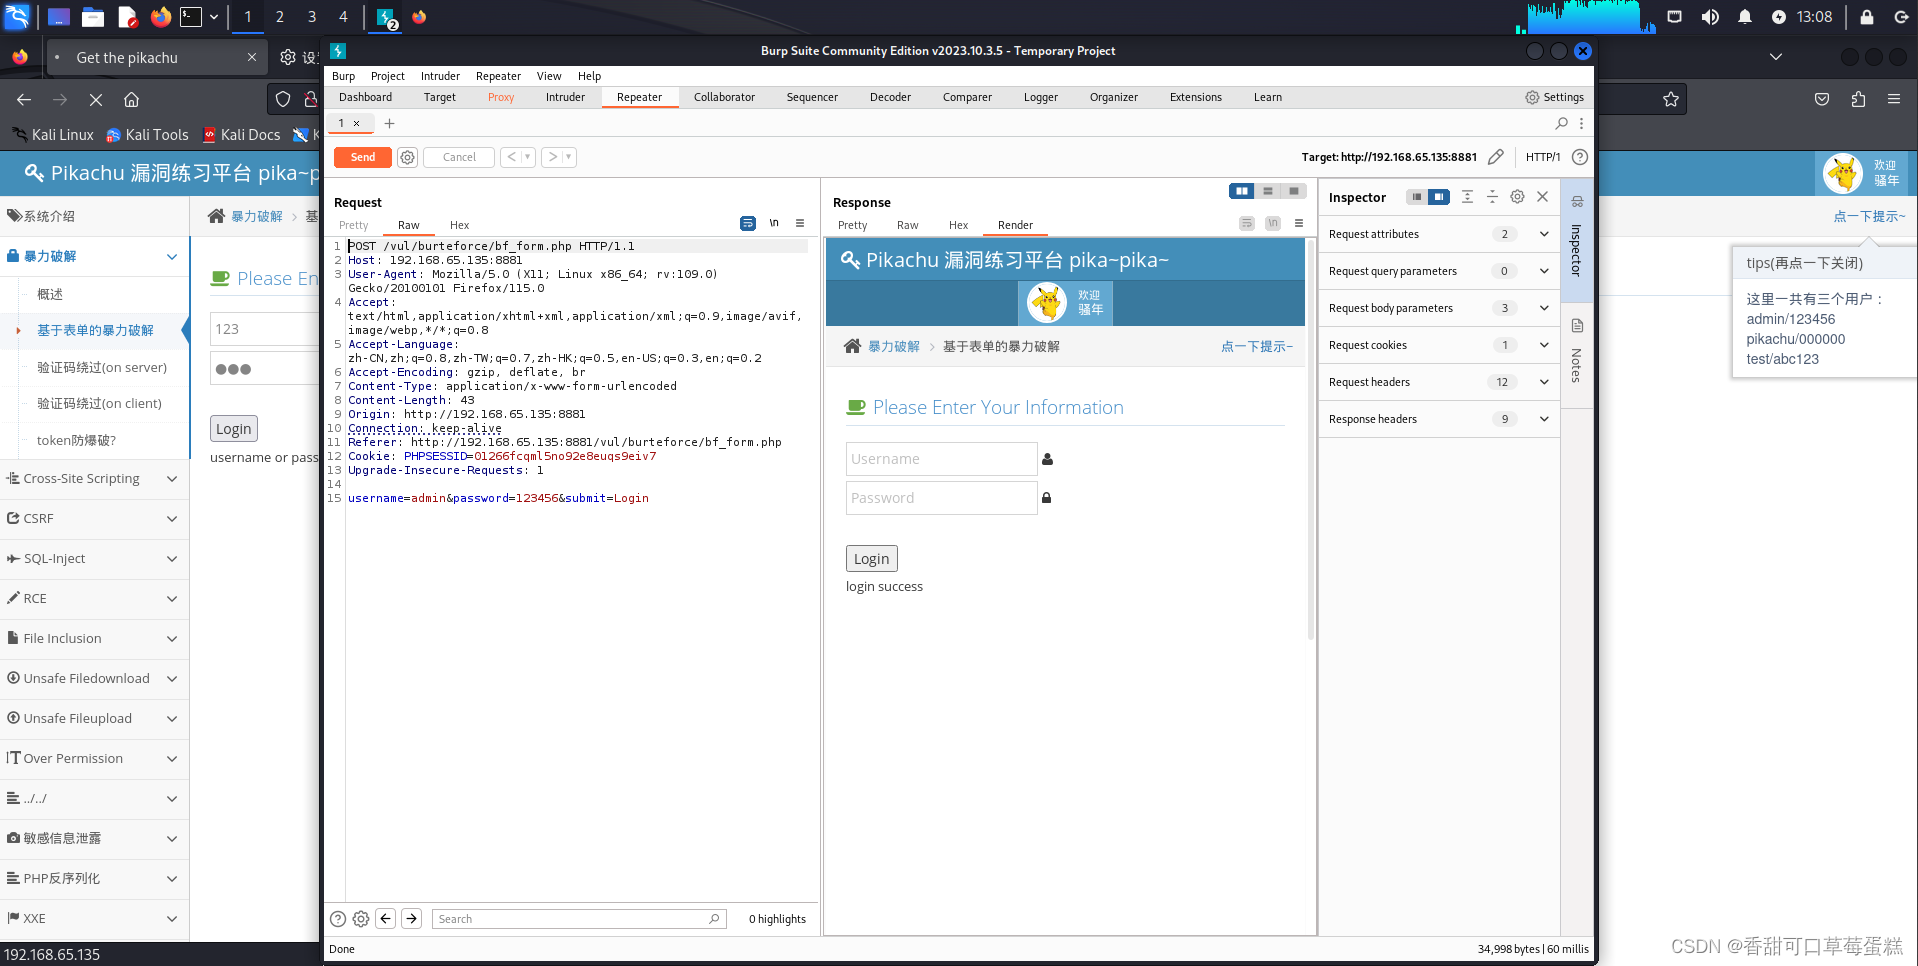This screenshot has width=1918, height=966.
Task: Edit target with the pencil icon
Action: pos(1496,157)
